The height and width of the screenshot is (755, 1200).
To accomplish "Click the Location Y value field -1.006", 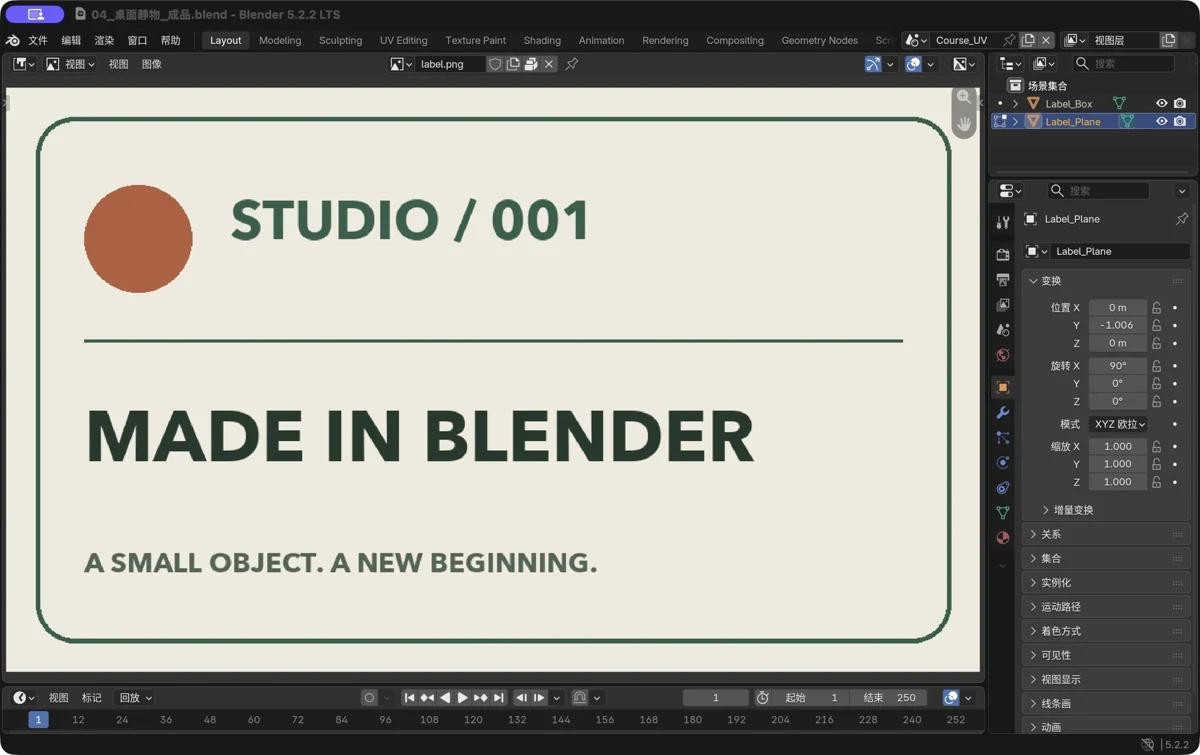I will (x=1118, y=325).
